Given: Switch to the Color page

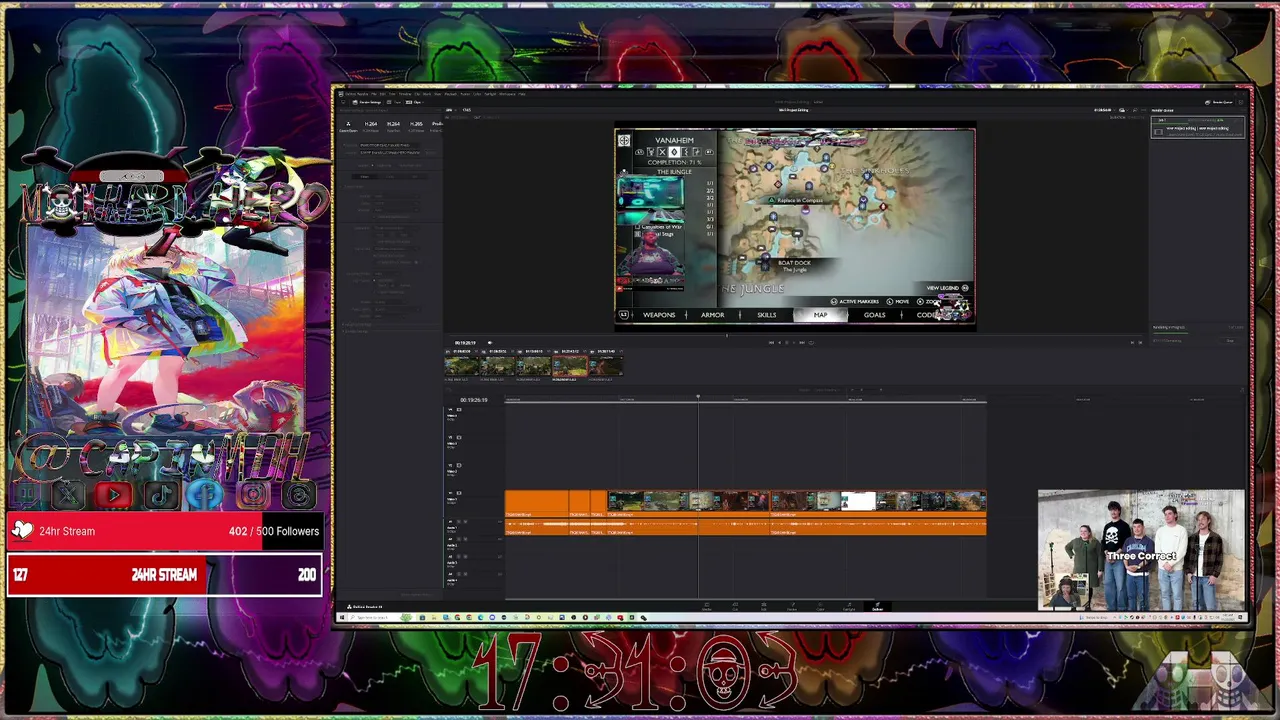Looking at the screenshot, I should tap(820, 606).
